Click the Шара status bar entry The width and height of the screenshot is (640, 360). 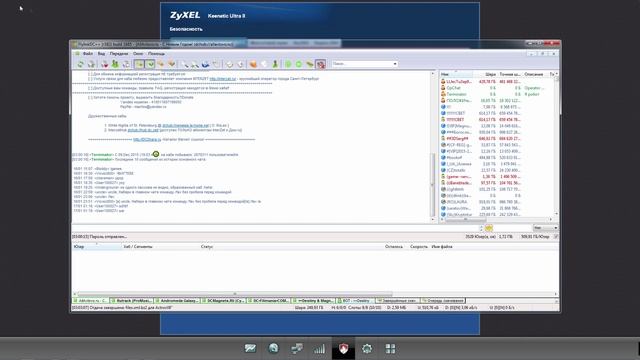pos(309,308)
